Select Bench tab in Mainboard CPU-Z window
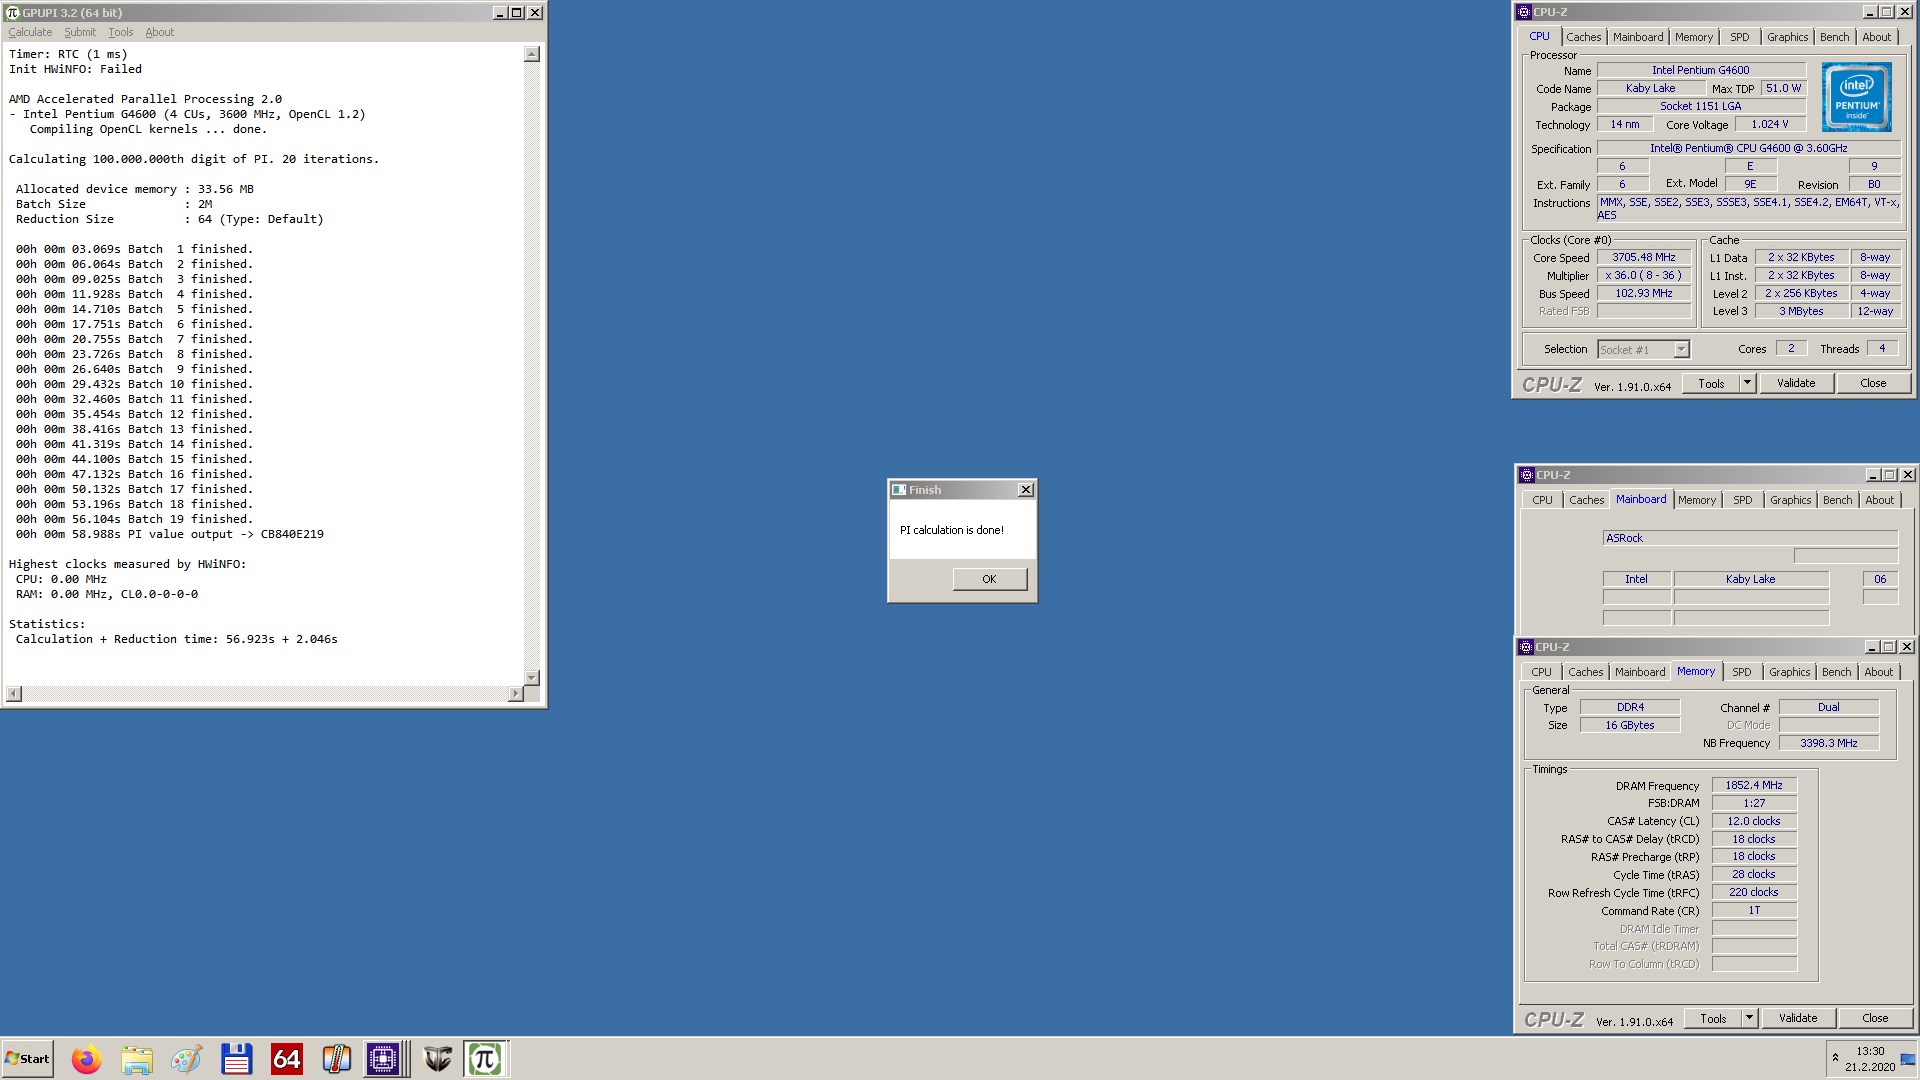 pyautogui.click(x=1837, y=500)
